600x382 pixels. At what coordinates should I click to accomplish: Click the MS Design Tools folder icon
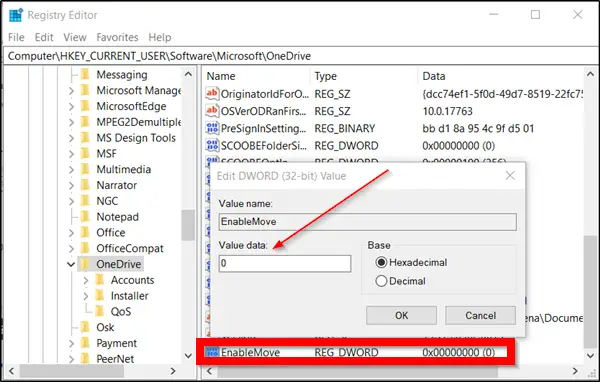click(85, 137)
